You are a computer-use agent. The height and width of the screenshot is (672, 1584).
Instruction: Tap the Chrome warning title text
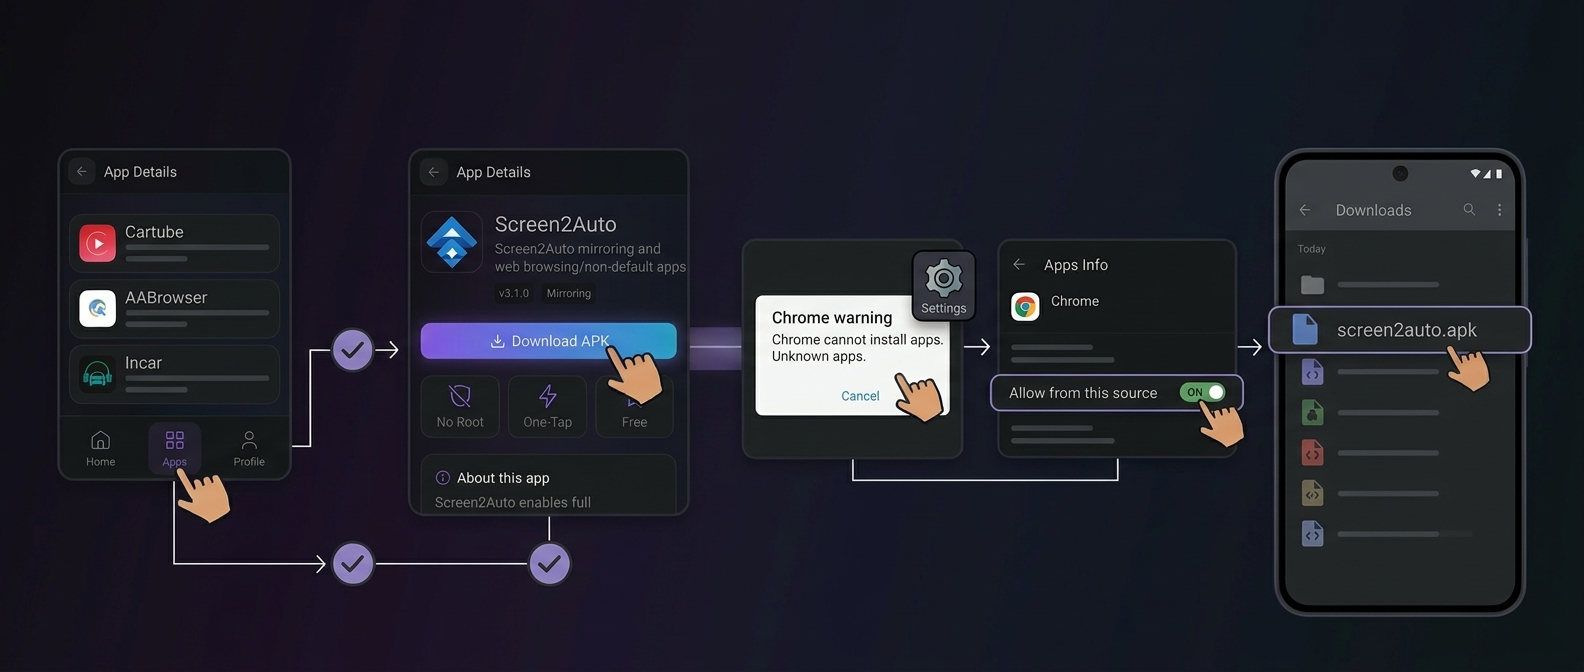pos(832,318)
